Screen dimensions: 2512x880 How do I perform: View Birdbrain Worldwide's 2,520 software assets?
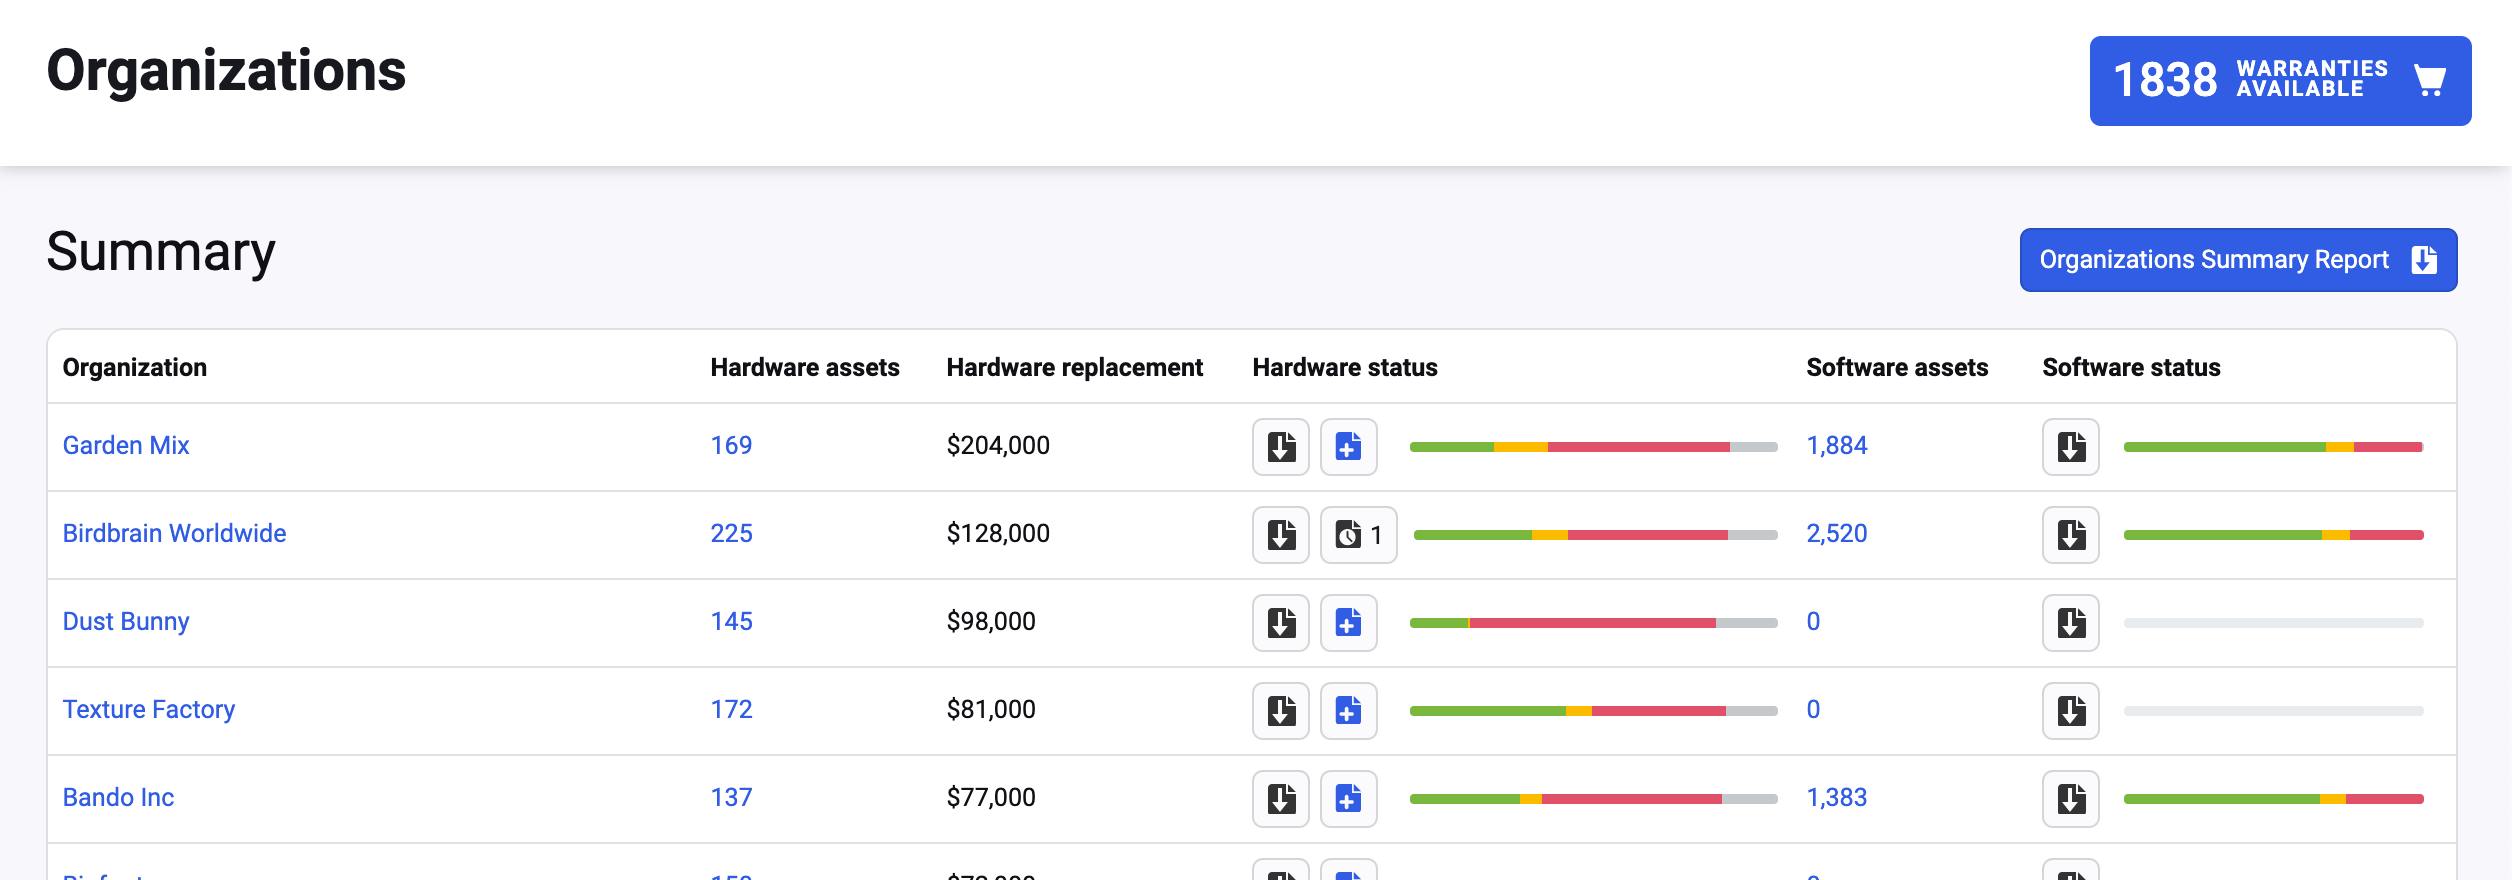click(1837, 534)
